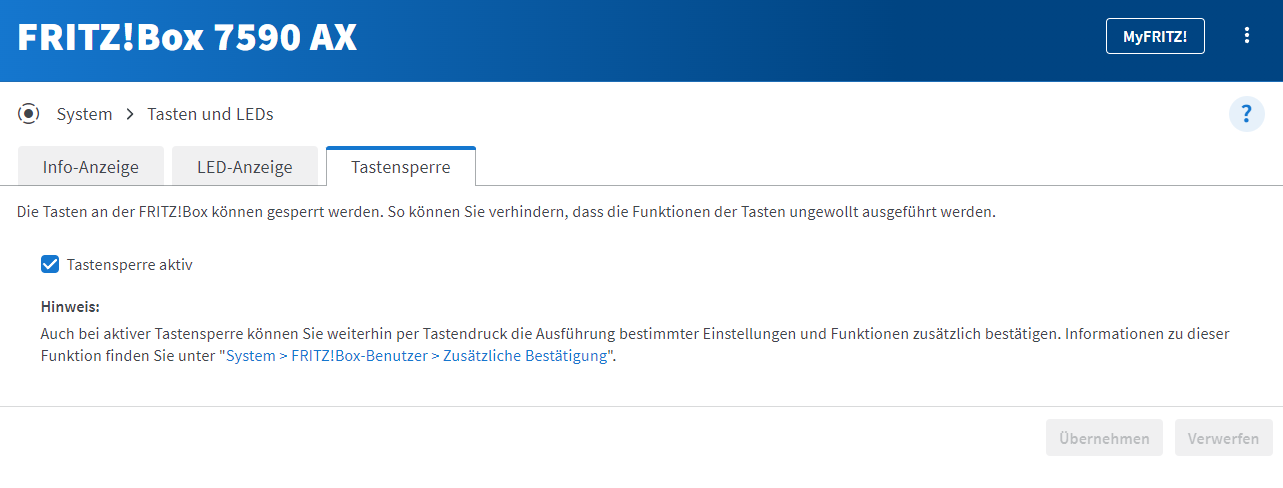
Task: Click the System menu icon beside breadcrumb
Action: point(29,114)
